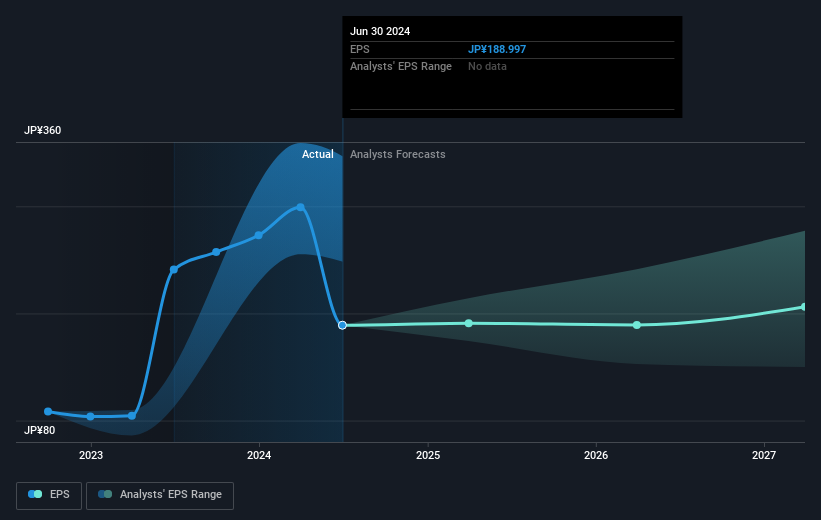
Task: Click the JP¥80 y-axis label
Action: 39,430
